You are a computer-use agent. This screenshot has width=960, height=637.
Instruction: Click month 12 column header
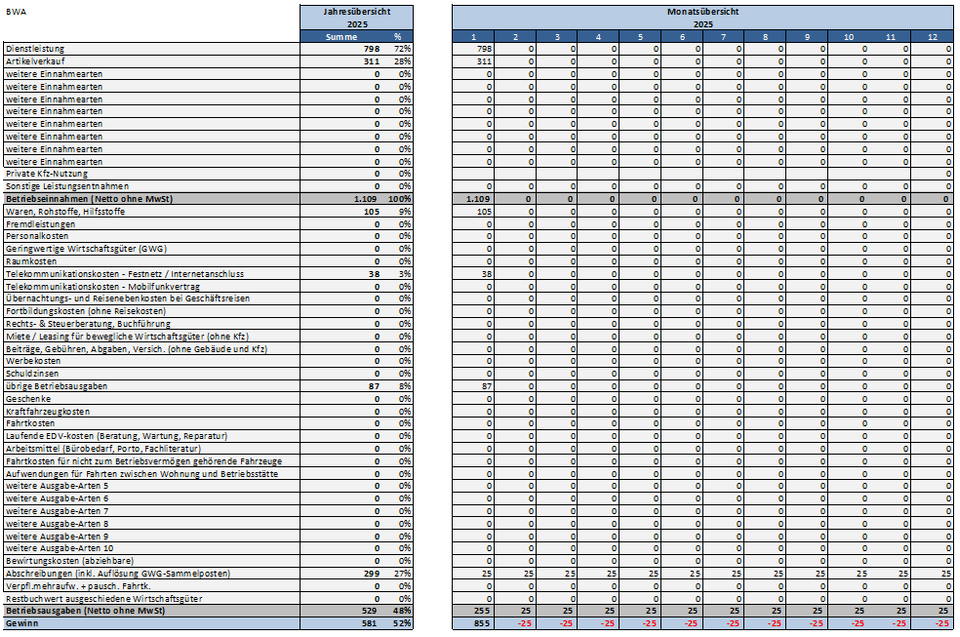pyautogui.click(x=932, y=37)
